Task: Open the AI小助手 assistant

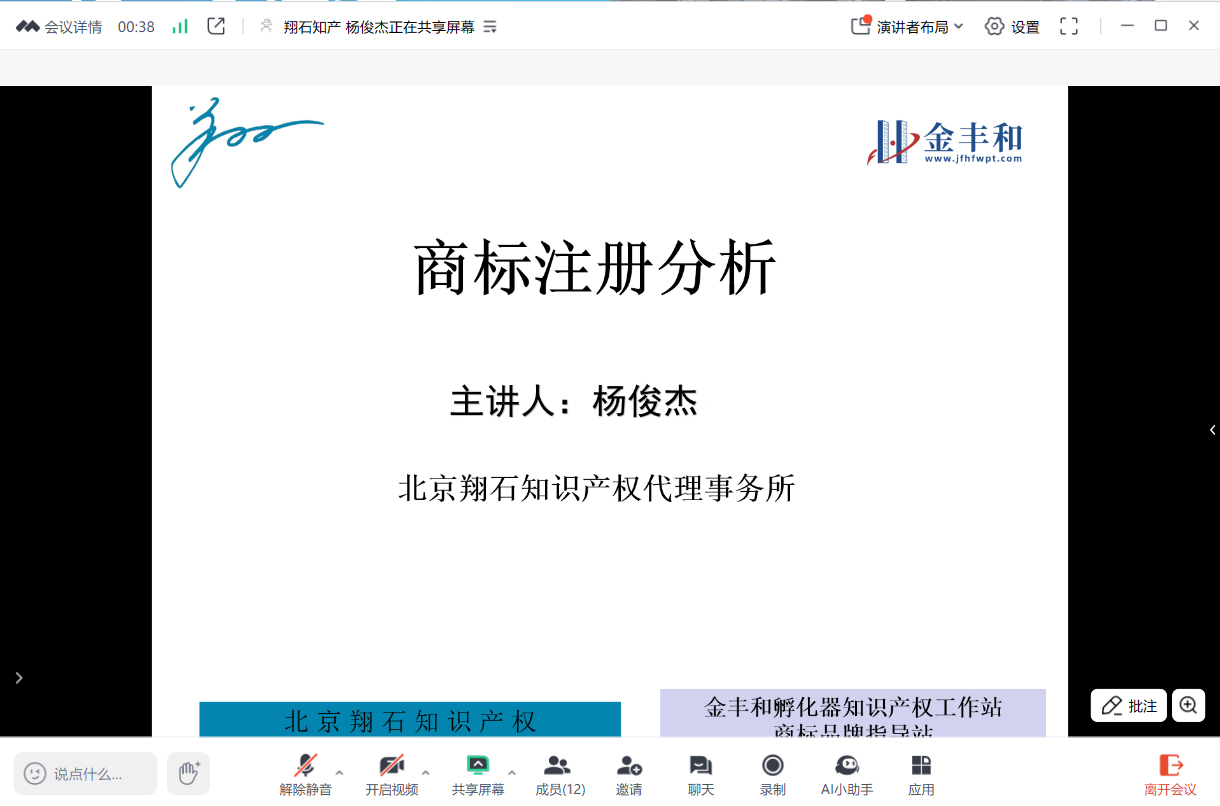Action: point(847,775)
